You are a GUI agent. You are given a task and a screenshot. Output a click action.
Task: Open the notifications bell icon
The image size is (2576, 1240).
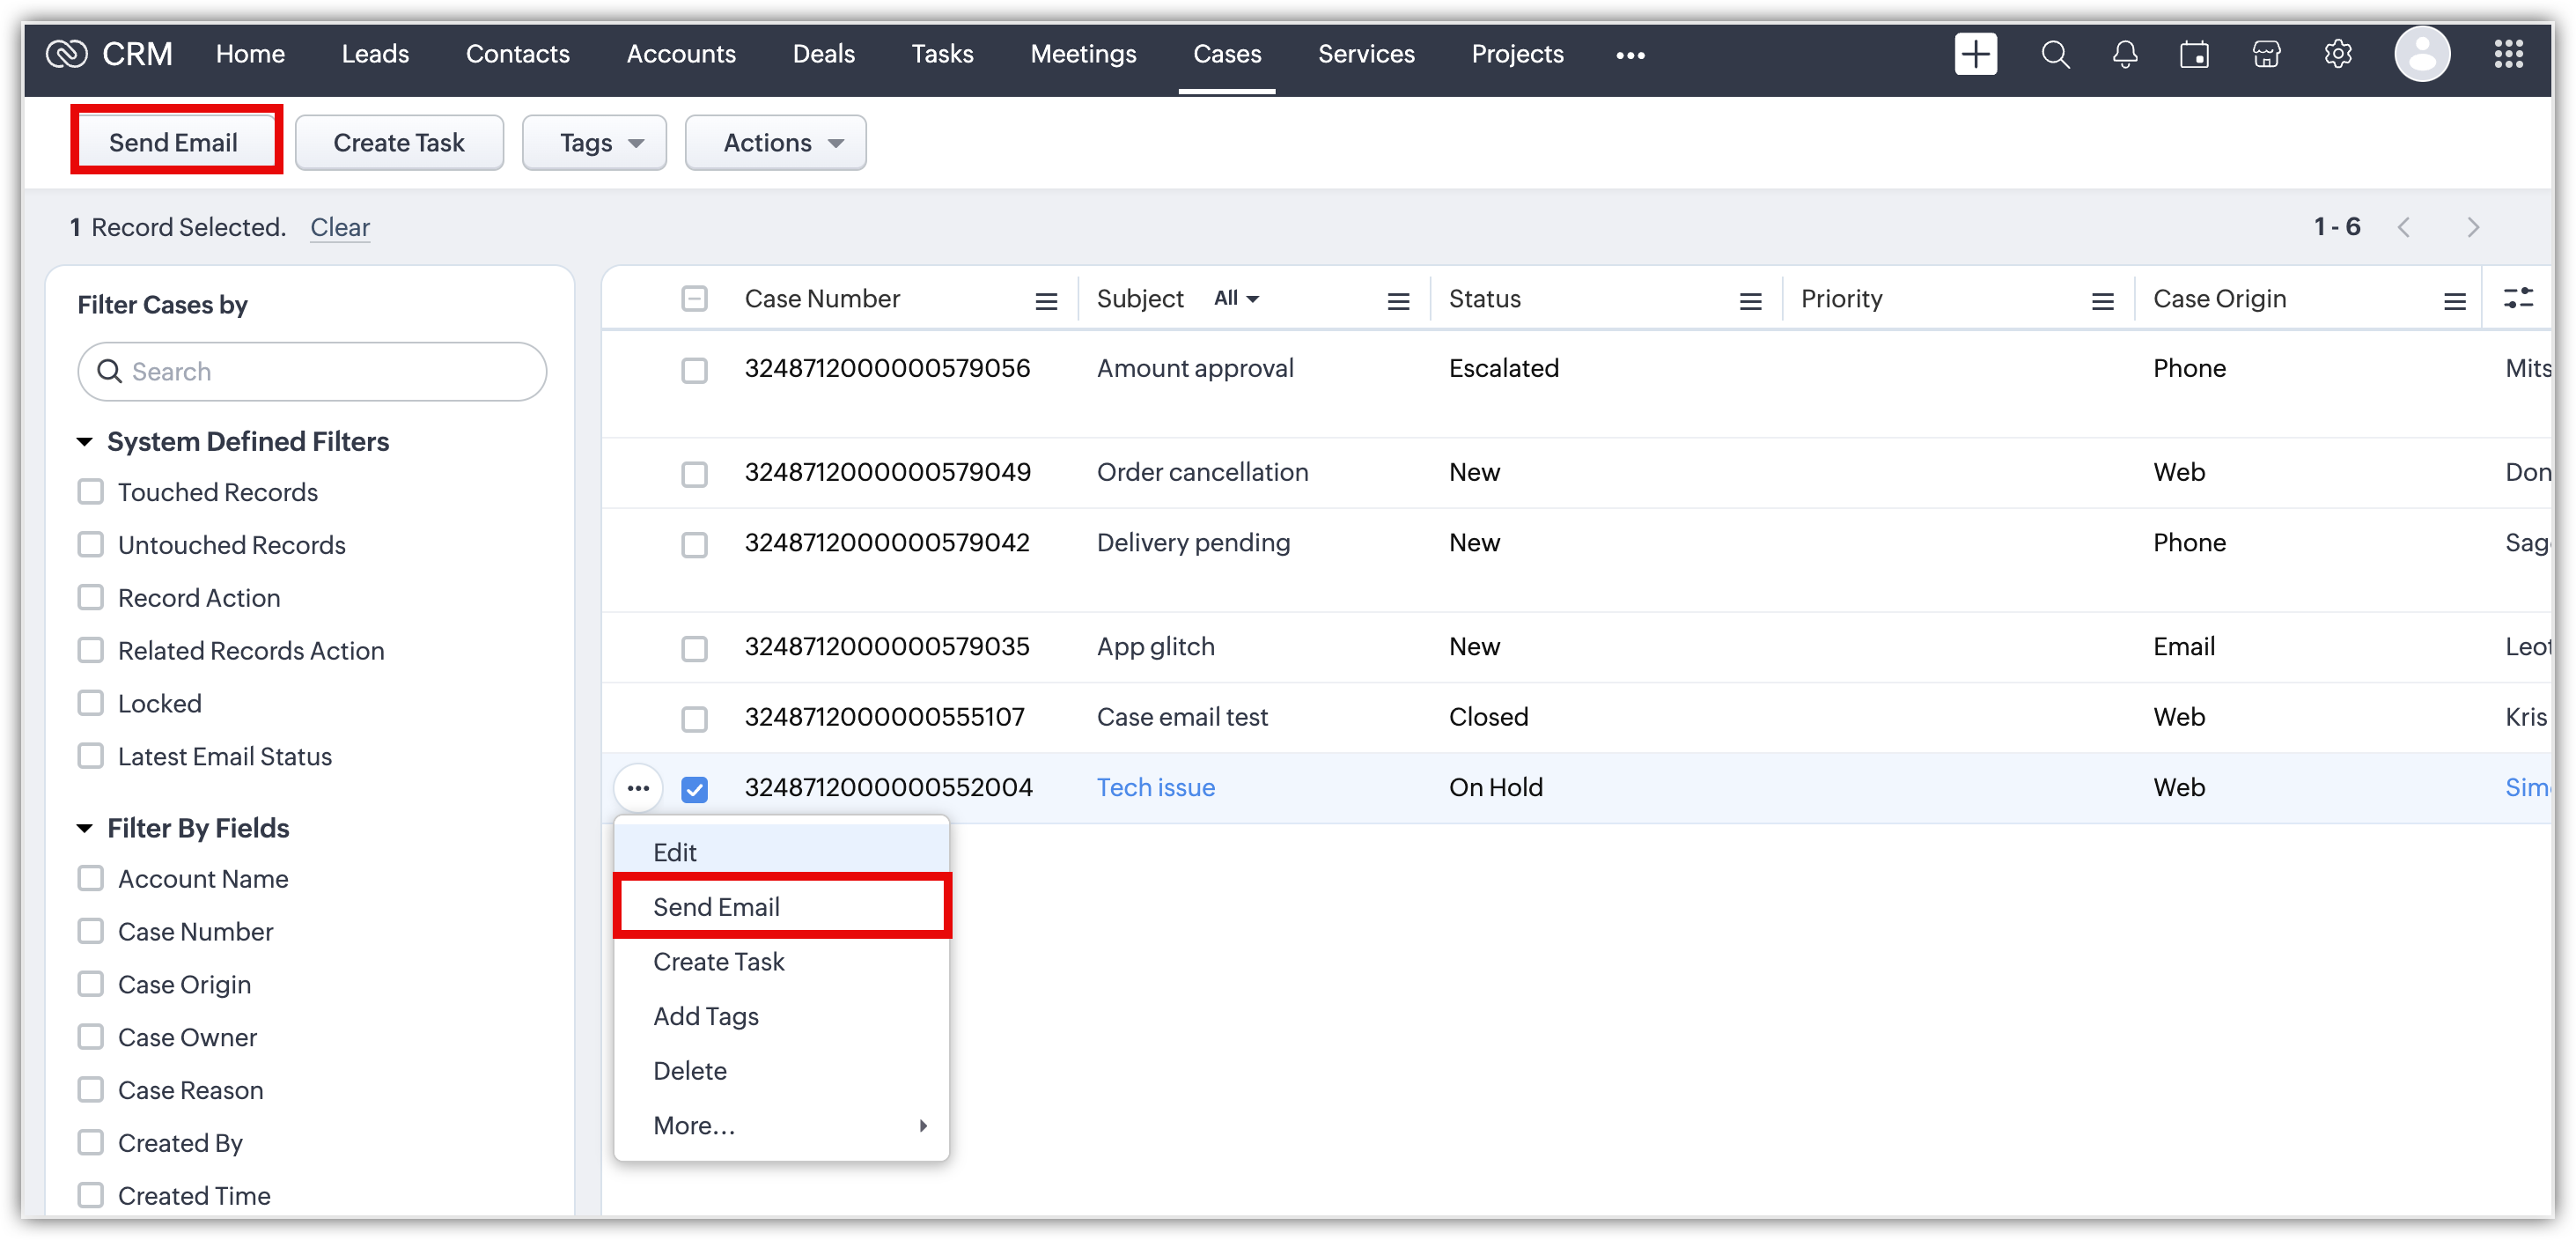tap(2125, 54)
